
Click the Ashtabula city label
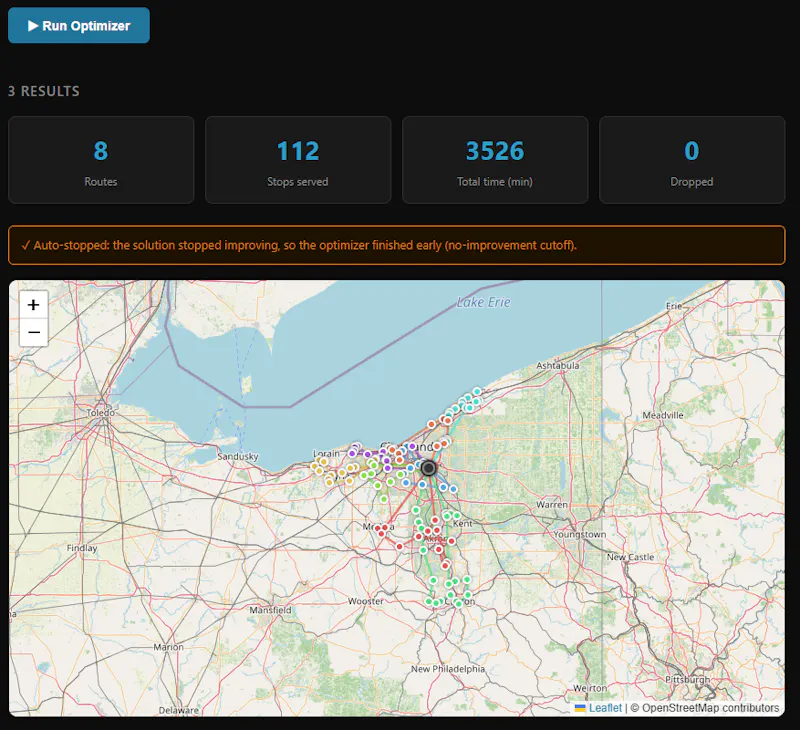pyautogui.click(x=558, y=366)
